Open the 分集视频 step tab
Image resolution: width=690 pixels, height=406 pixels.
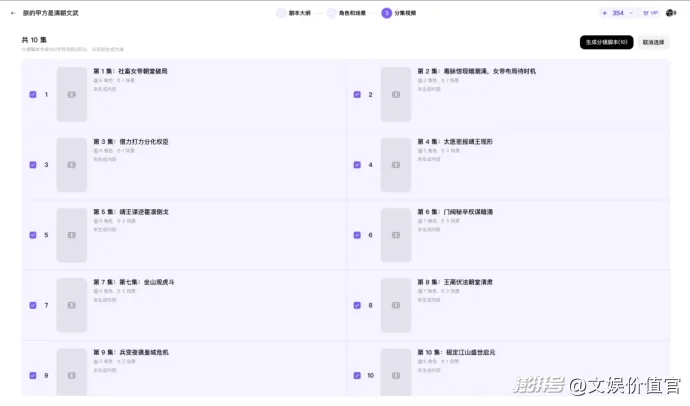(x=403, y=13)
